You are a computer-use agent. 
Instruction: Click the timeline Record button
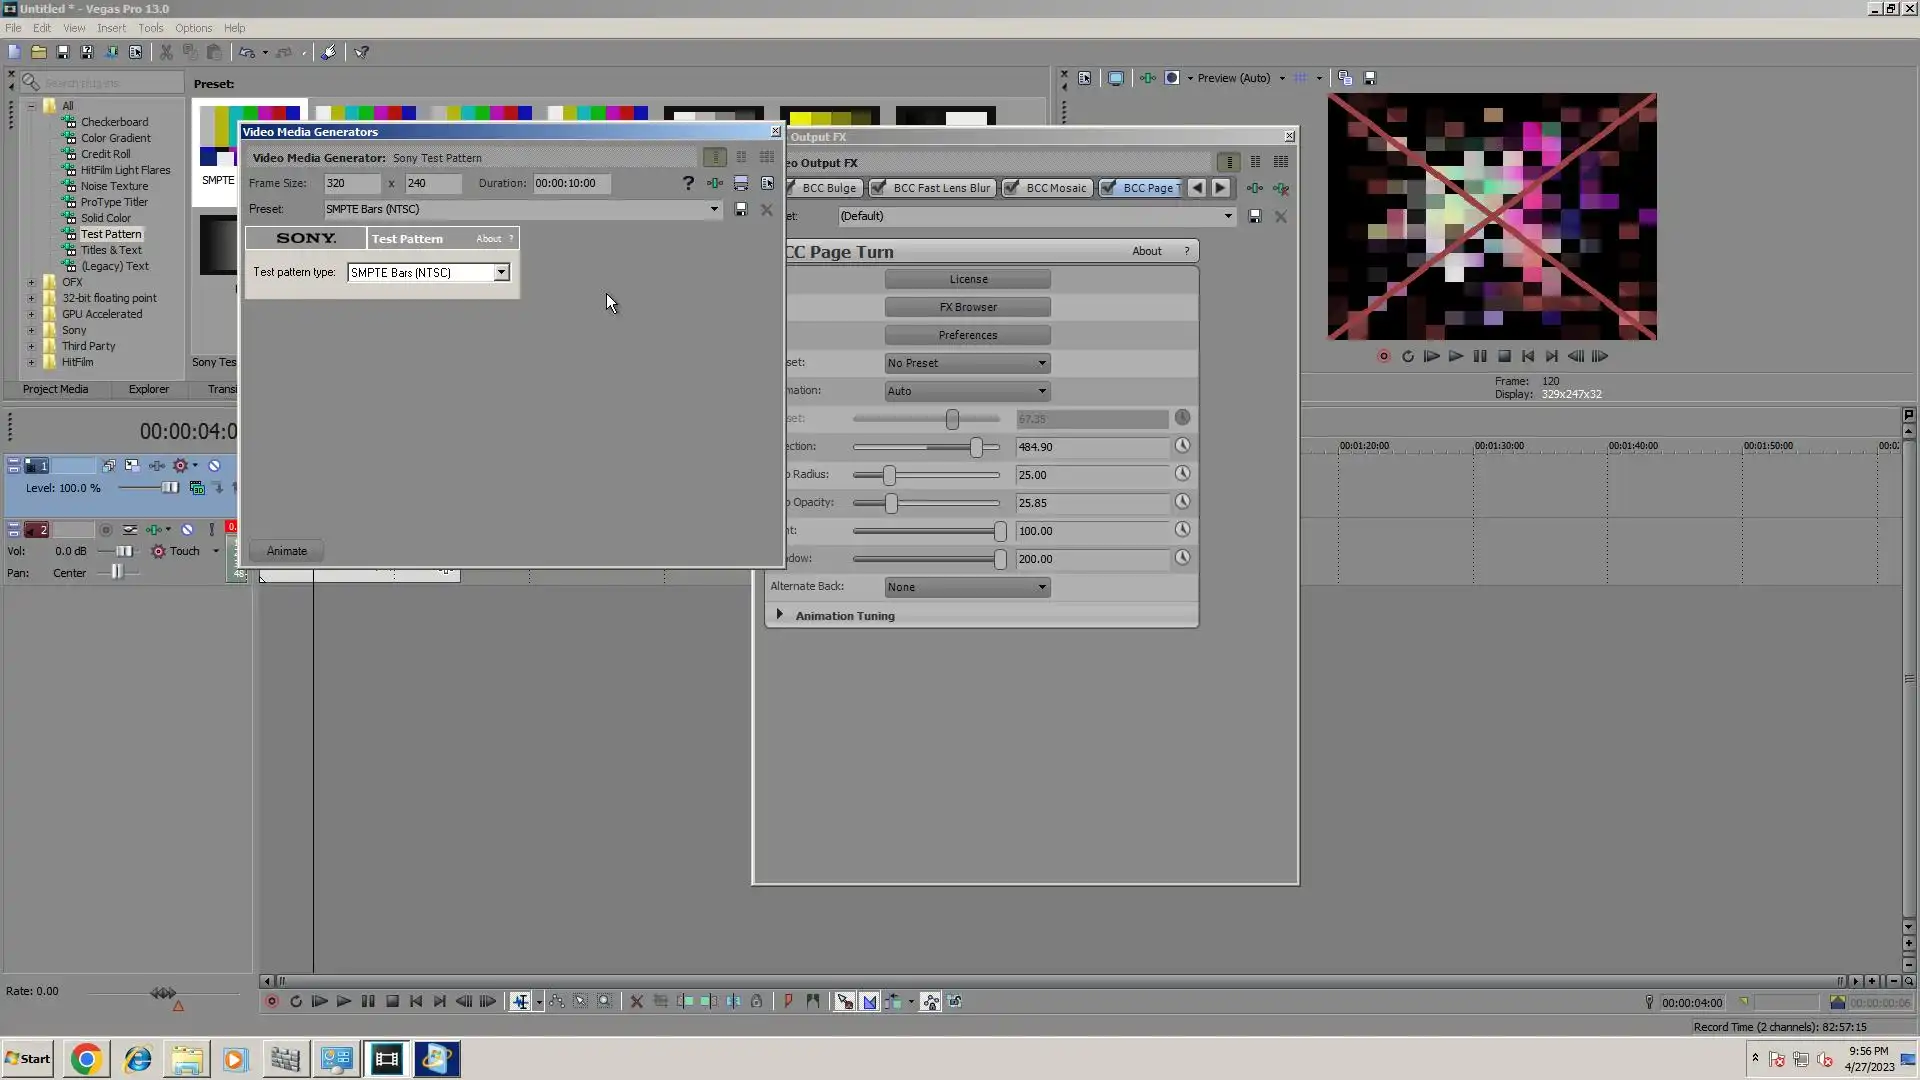tap(271, 1001)
